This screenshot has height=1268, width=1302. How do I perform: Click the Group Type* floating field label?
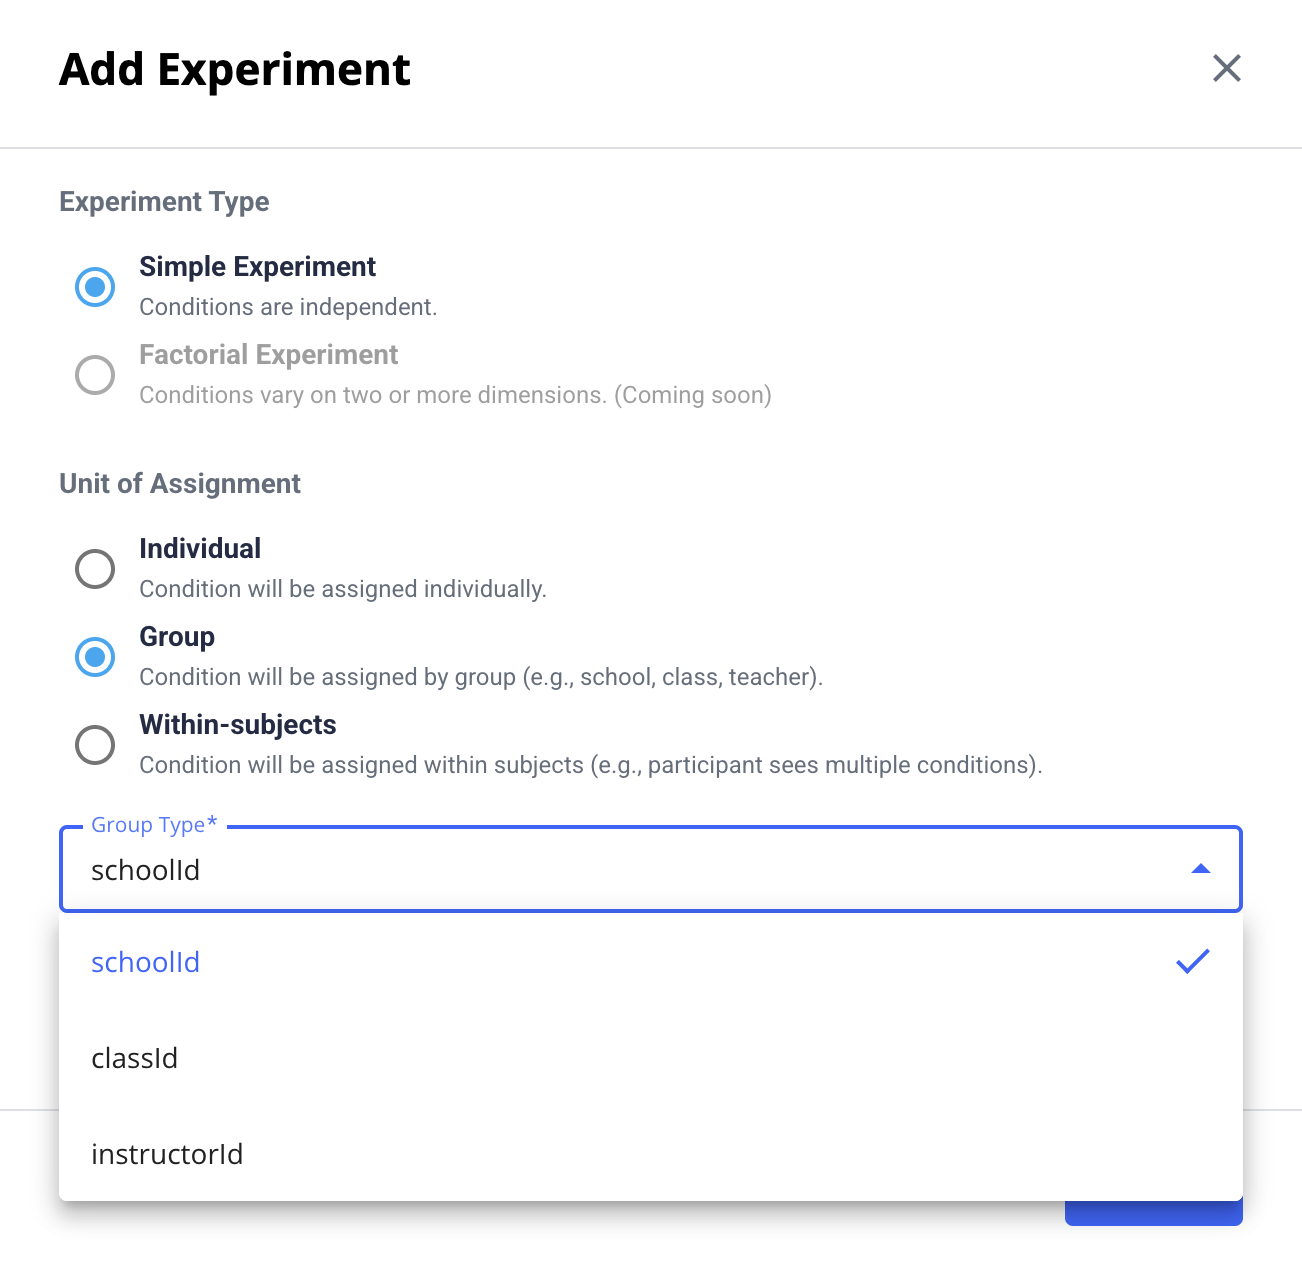click(154, 825)
